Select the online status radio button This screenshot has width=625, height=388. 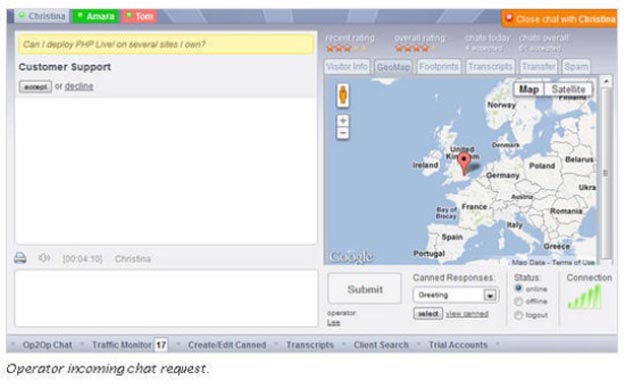pyautogui.click(x=518, y=288)
